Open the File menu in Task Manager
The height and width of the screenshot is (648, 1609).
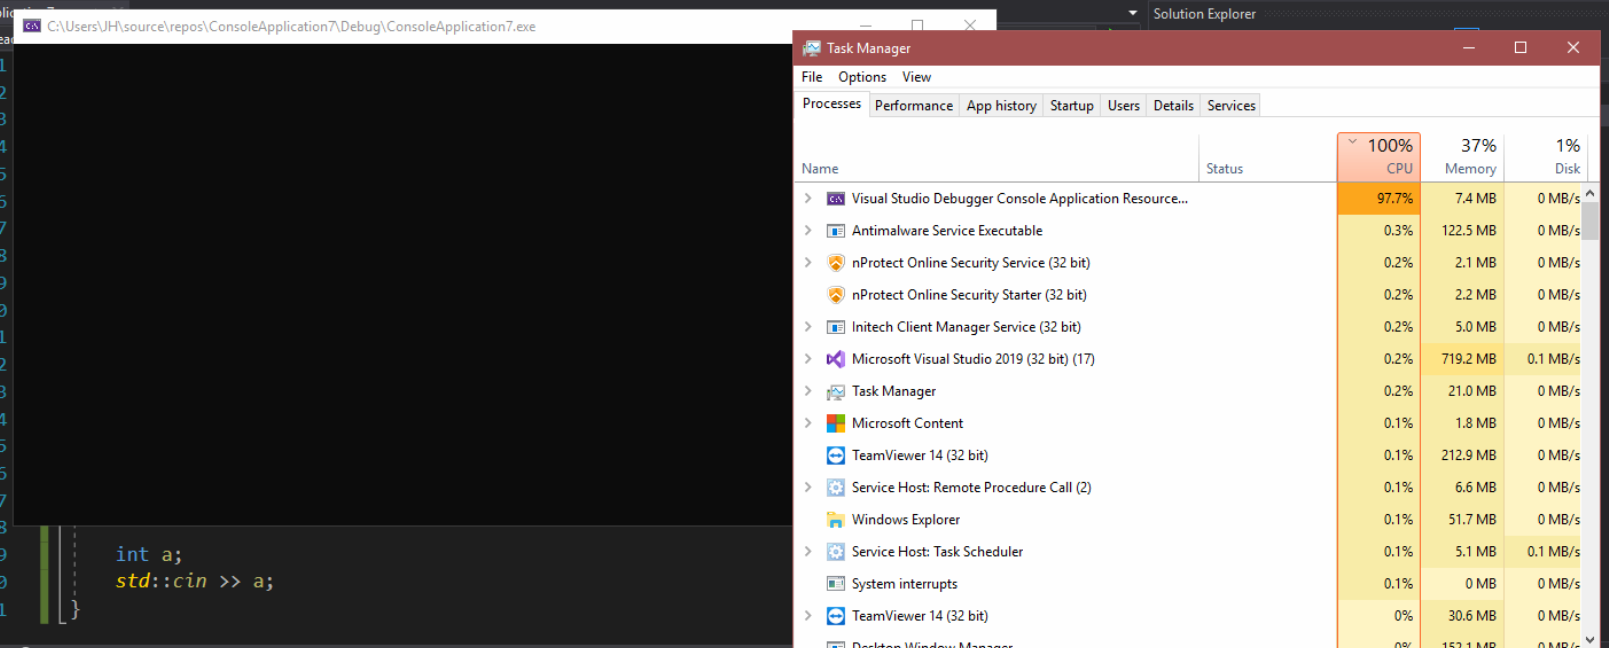(x=812, y=77)
